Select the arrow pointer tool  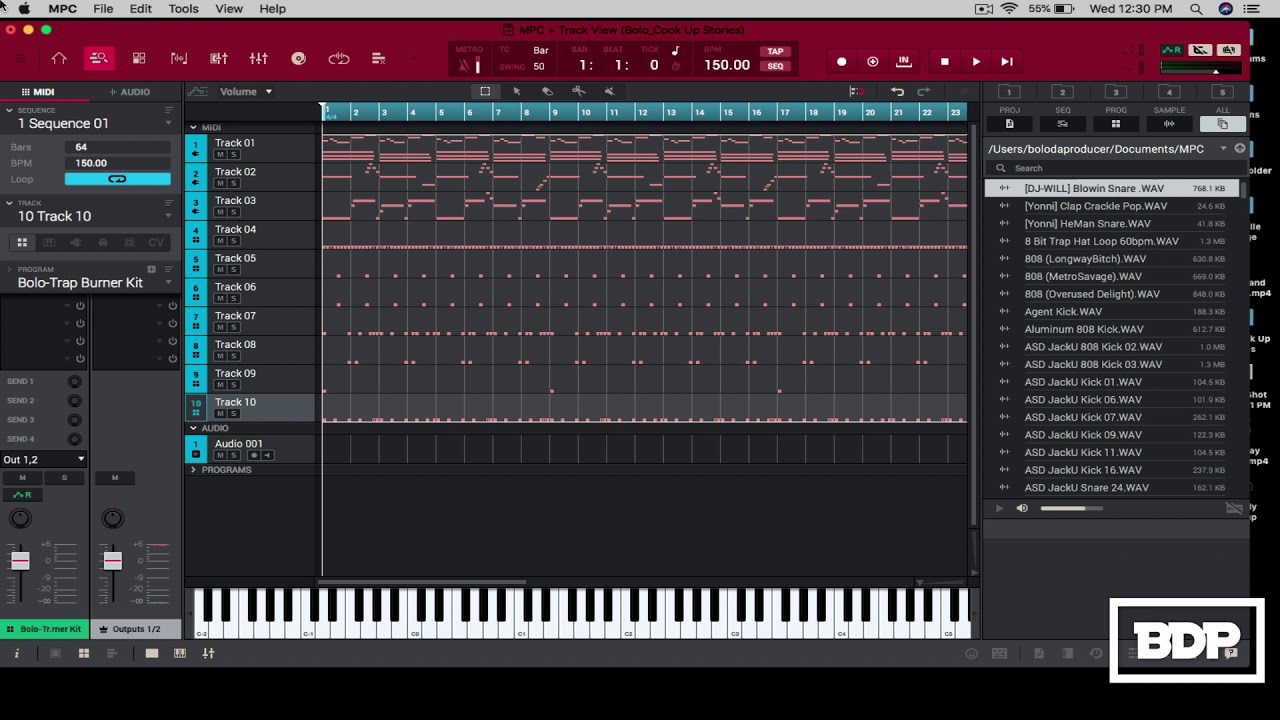coord(517,91)
